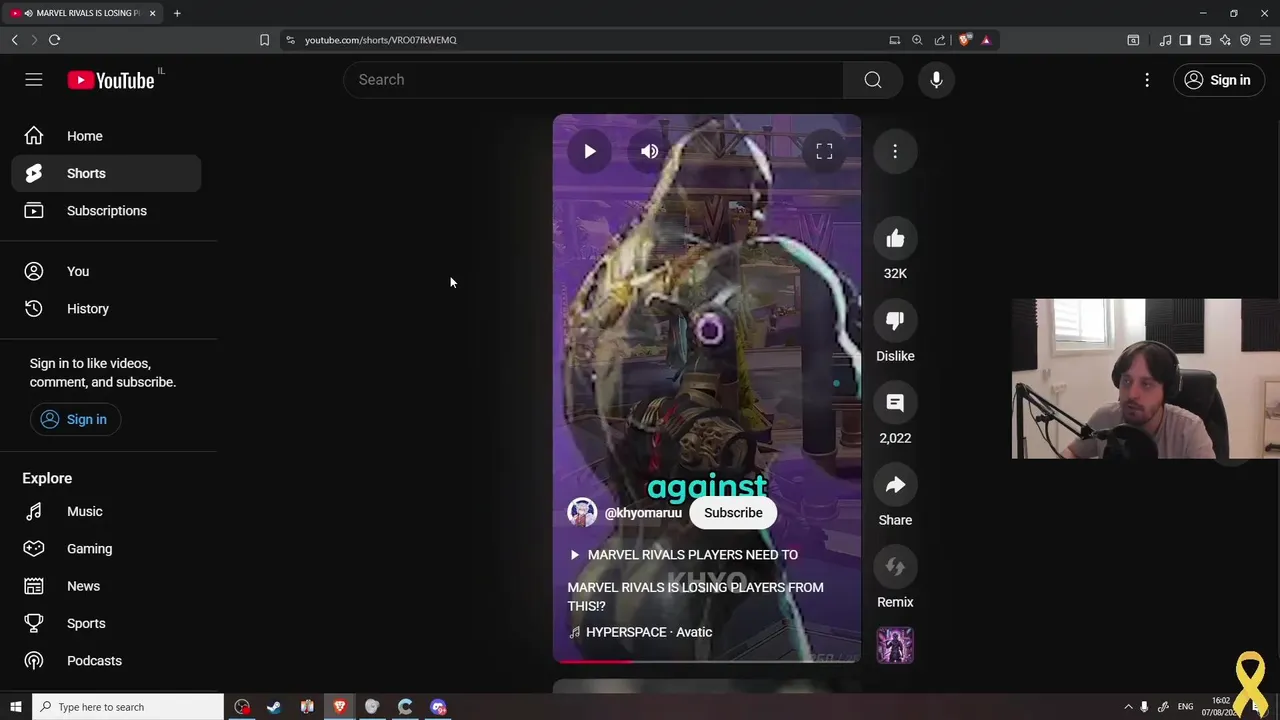Screen dimensions: 1280x720
Task: Open the @khyomaruu channel avatar
Action: [582, 513]
